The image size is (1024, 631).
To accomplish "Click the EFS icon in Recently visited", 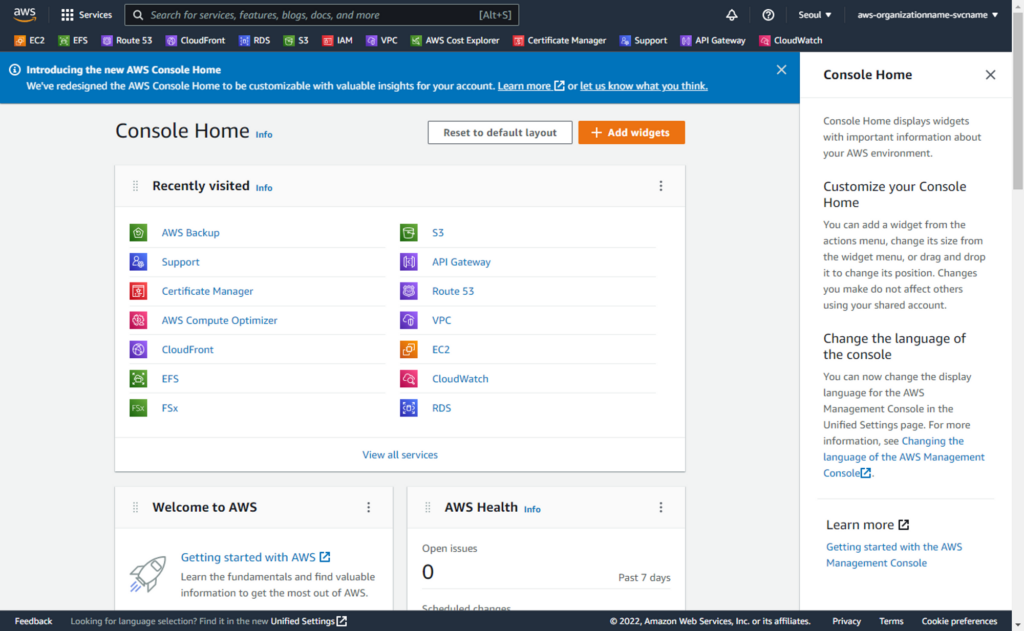I will 138,379.
